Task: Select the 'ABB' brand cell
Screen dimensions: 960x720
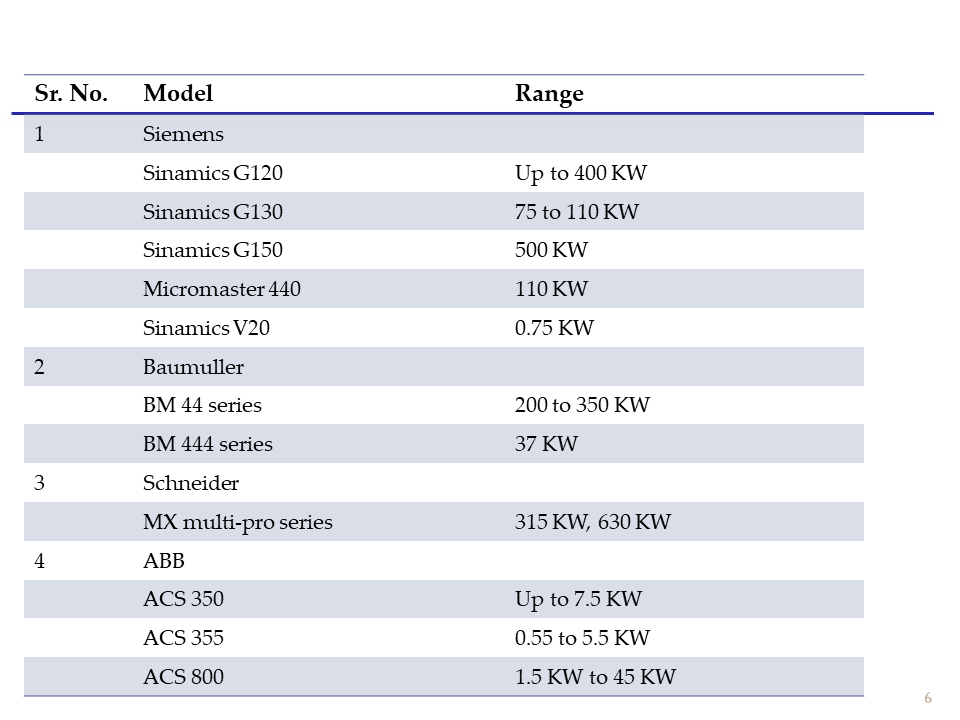Action: [164, 561]
